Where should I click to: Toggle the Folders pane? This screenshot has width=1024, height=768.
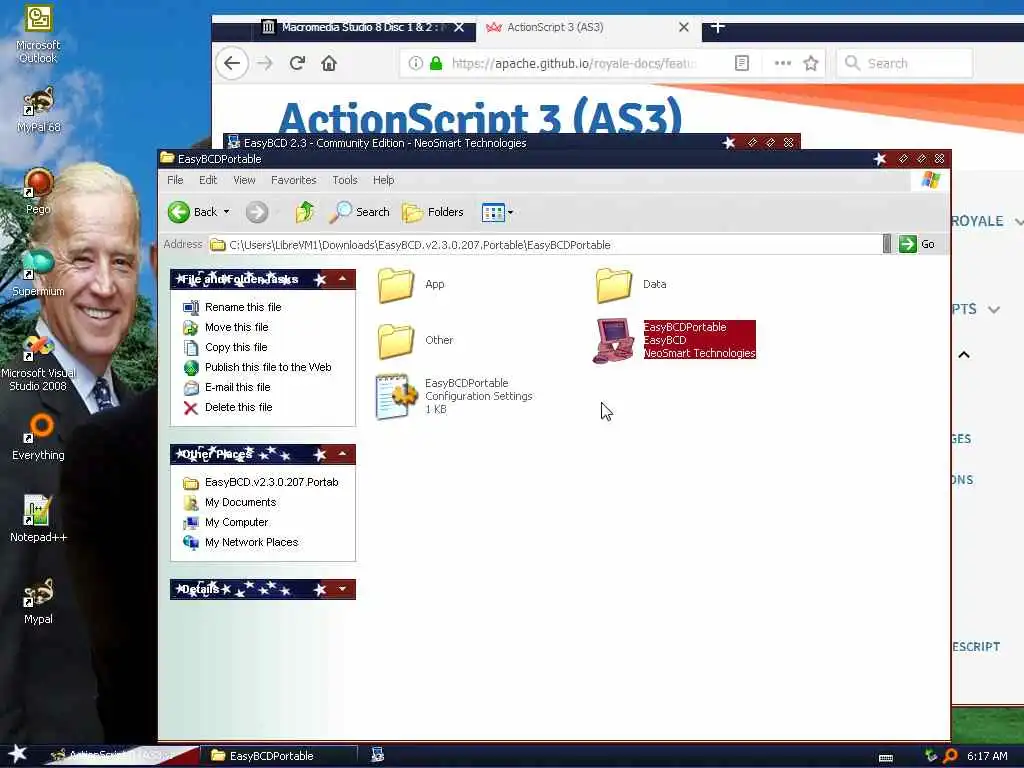[x=432, y=212]
